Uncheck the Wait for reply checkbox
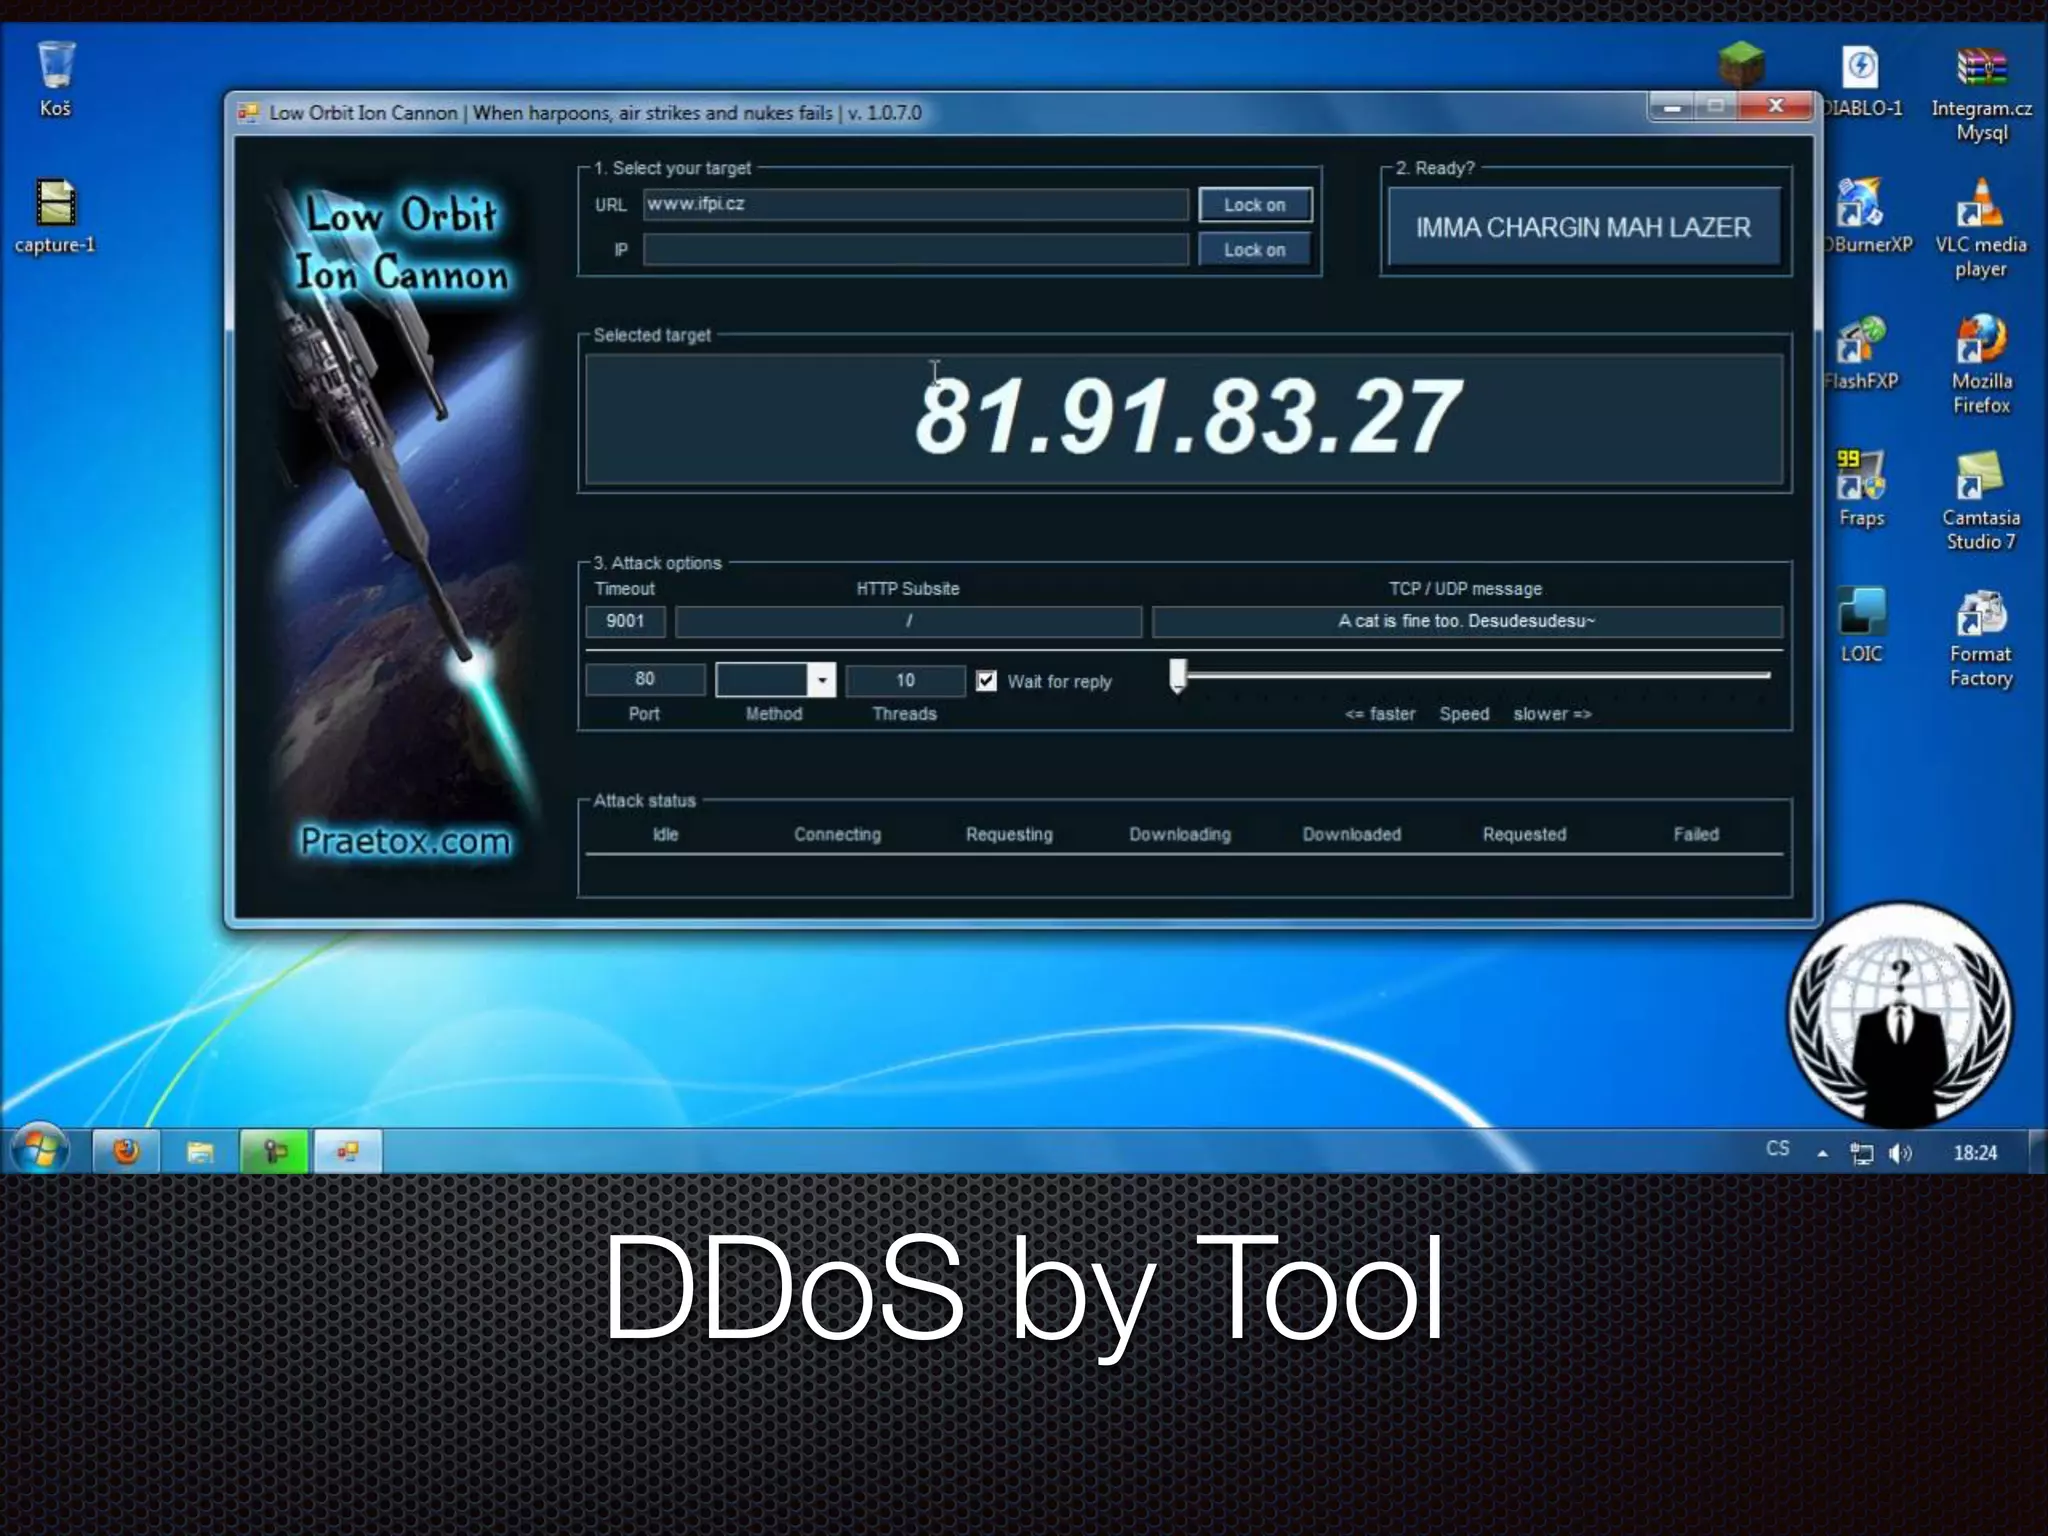2048x1536 pixels. coord(986,681)
